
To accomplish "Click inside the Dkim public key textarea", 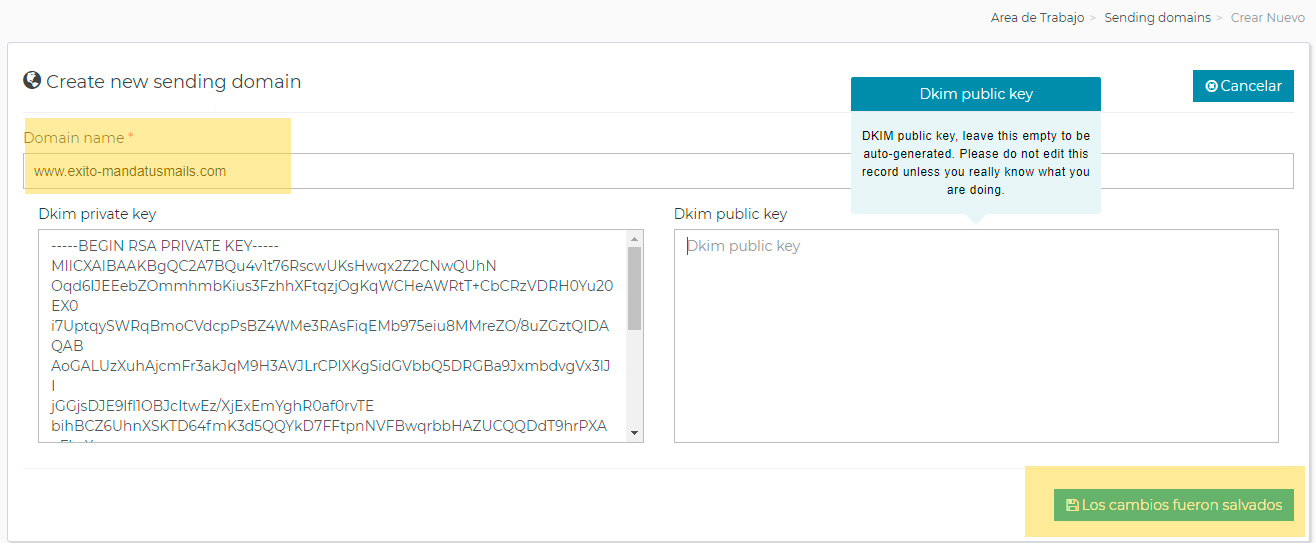I will coord(976,336).
